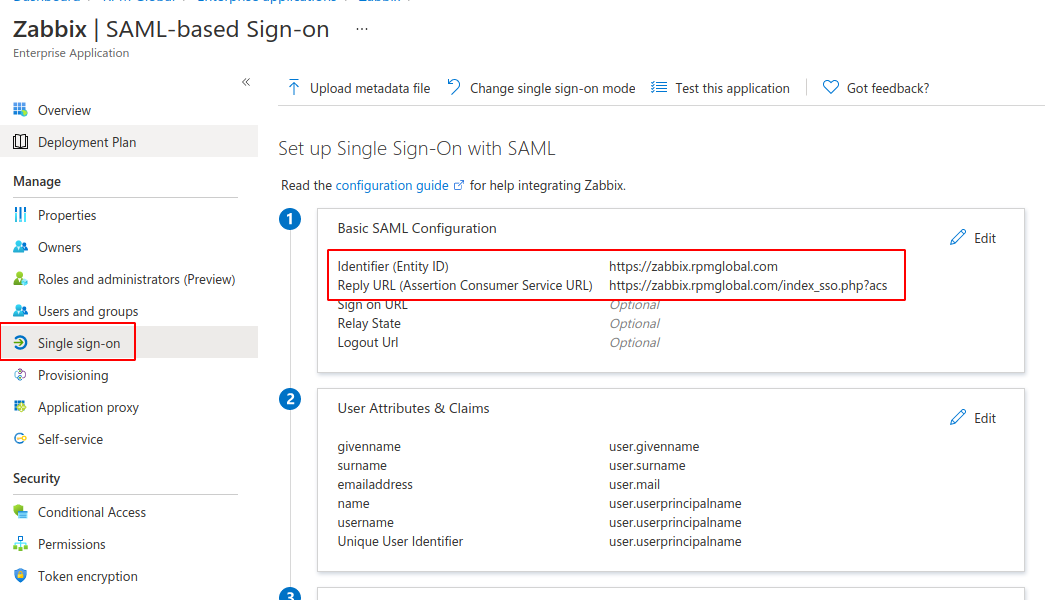Image resolution: width=1045 pixels, height=600 pixels.
Task: Collapse the sidebar with double-chevron
Action: 246,82
